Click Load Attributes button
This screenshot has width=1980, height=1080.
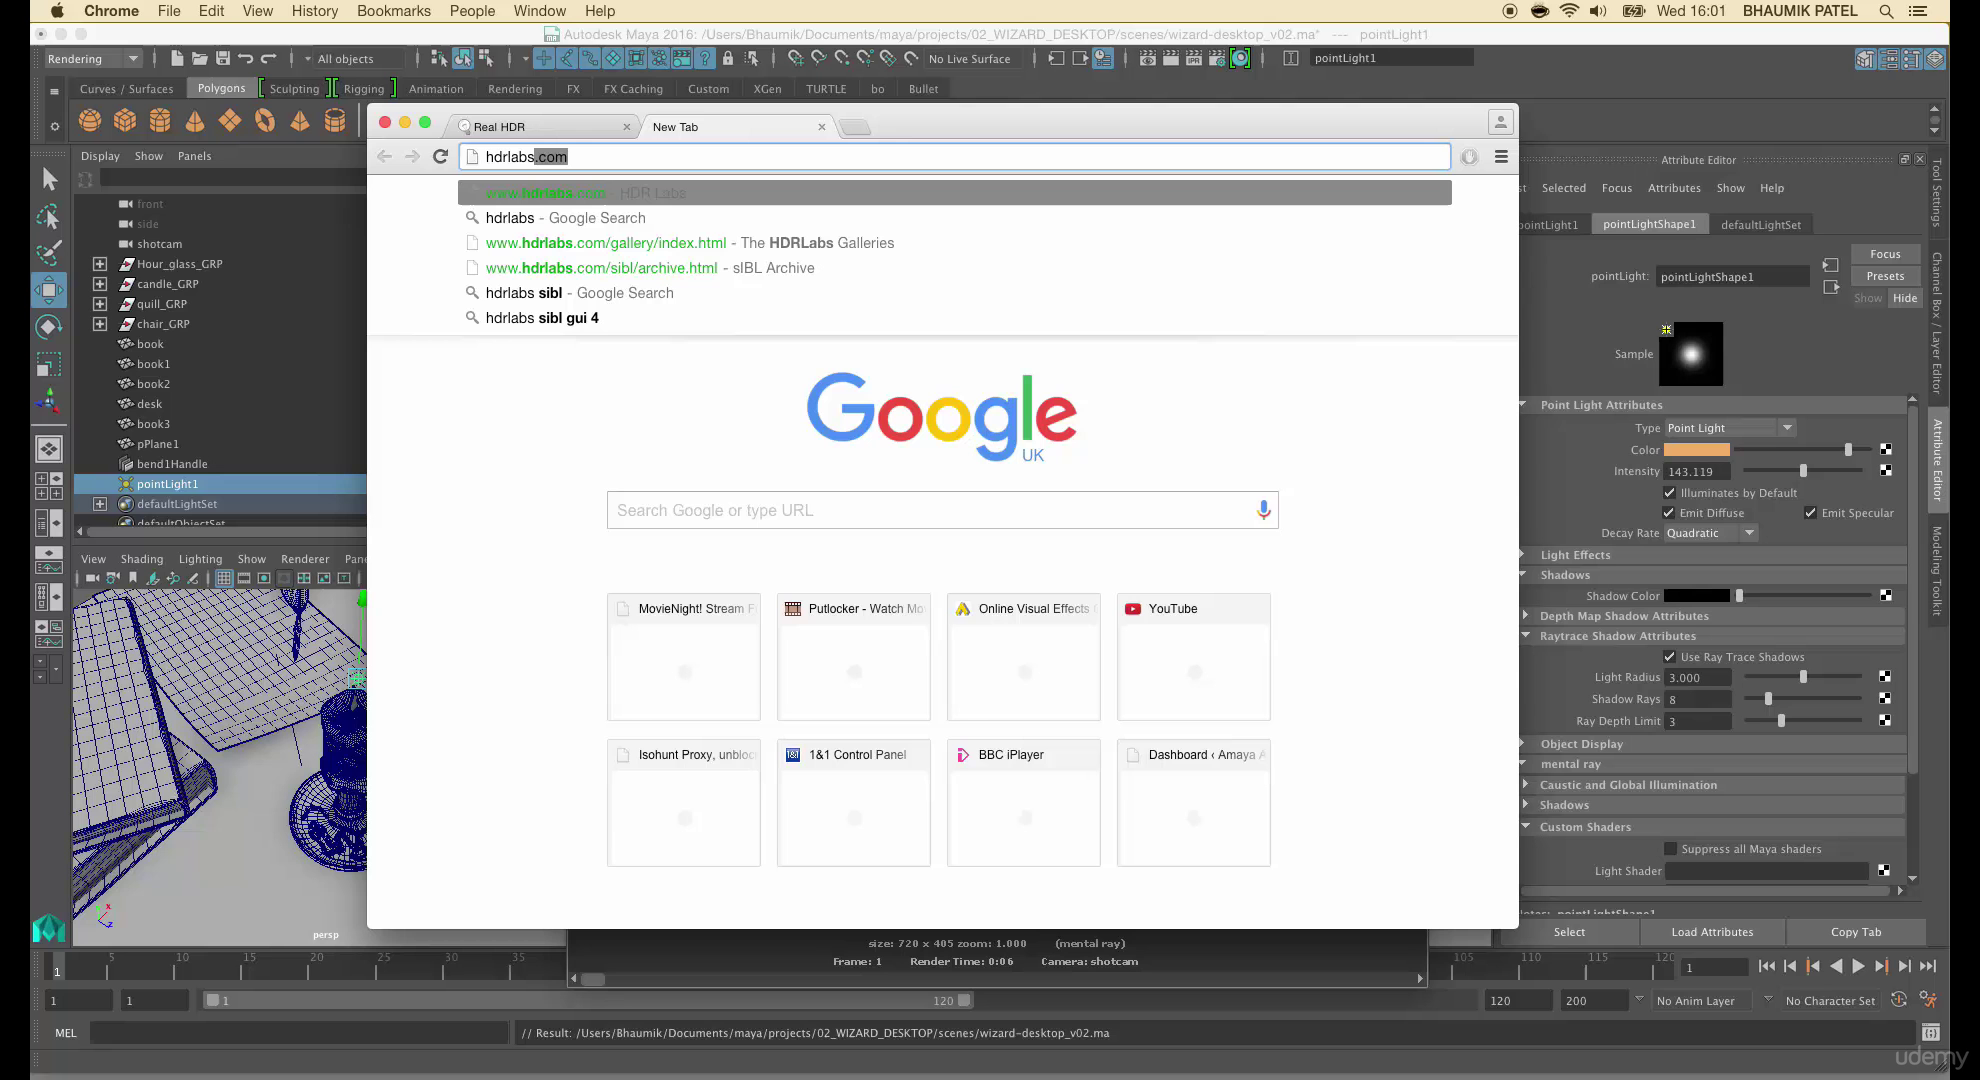pyautogui.click(x=1712, y=932)
